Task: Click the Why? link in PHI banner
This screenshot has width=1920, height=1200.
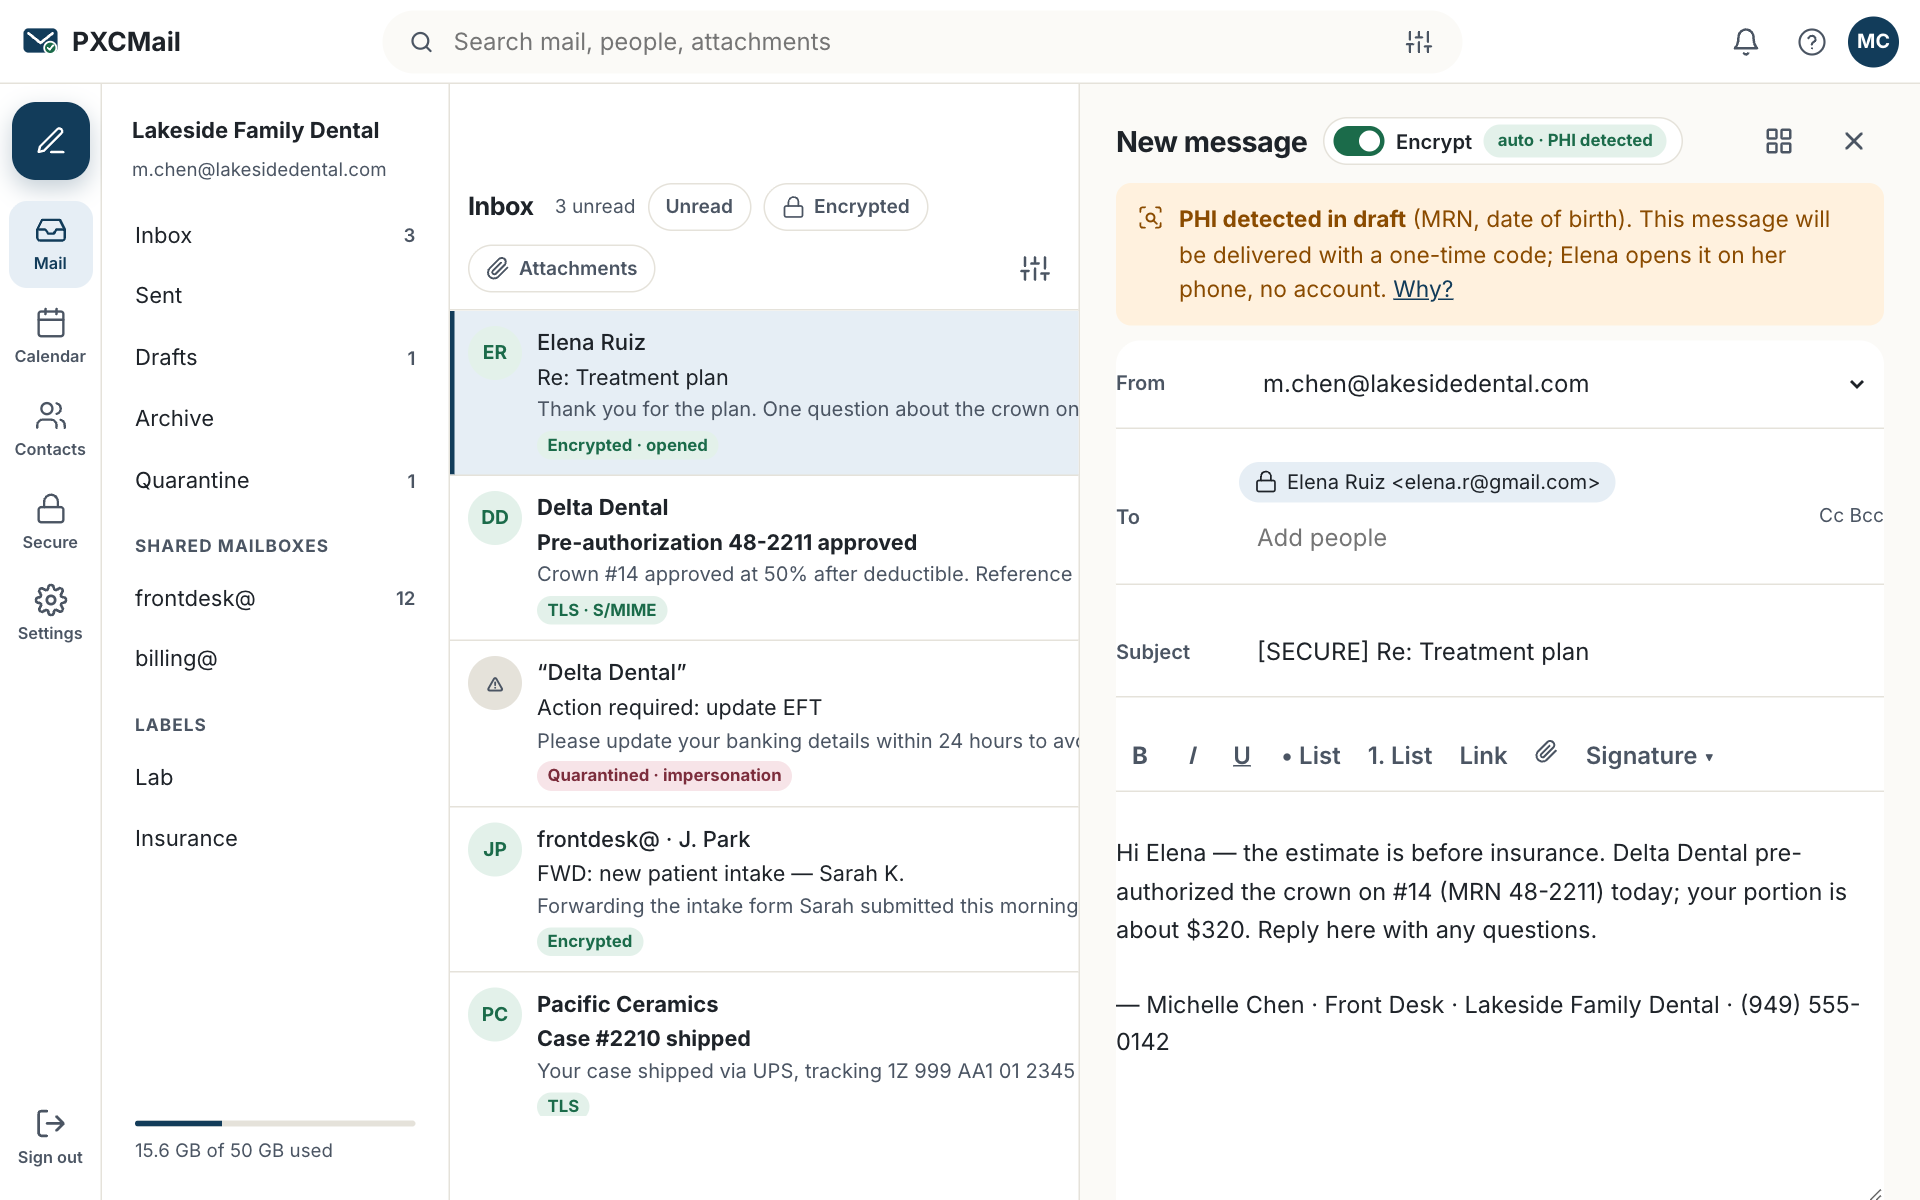Action: coord(1423,289)
